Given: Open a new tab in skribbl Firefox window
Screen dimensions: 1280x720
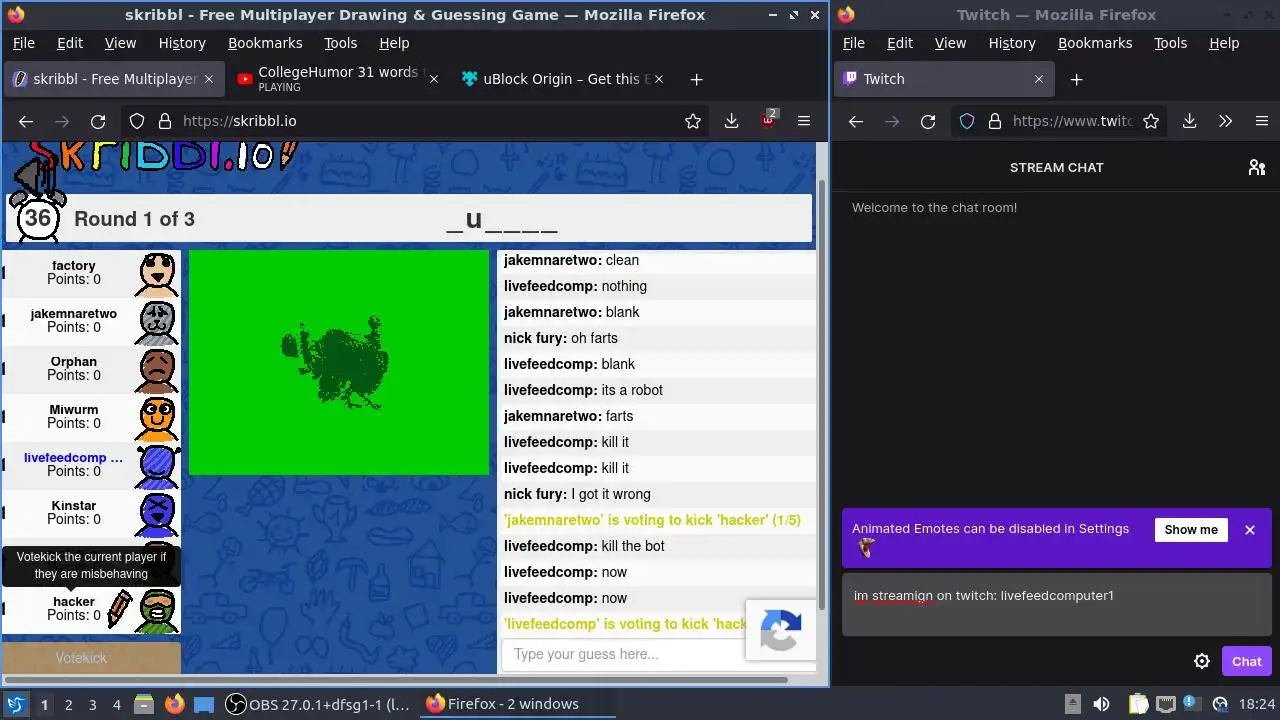Looking at the screenshot, I should [696, 79].
